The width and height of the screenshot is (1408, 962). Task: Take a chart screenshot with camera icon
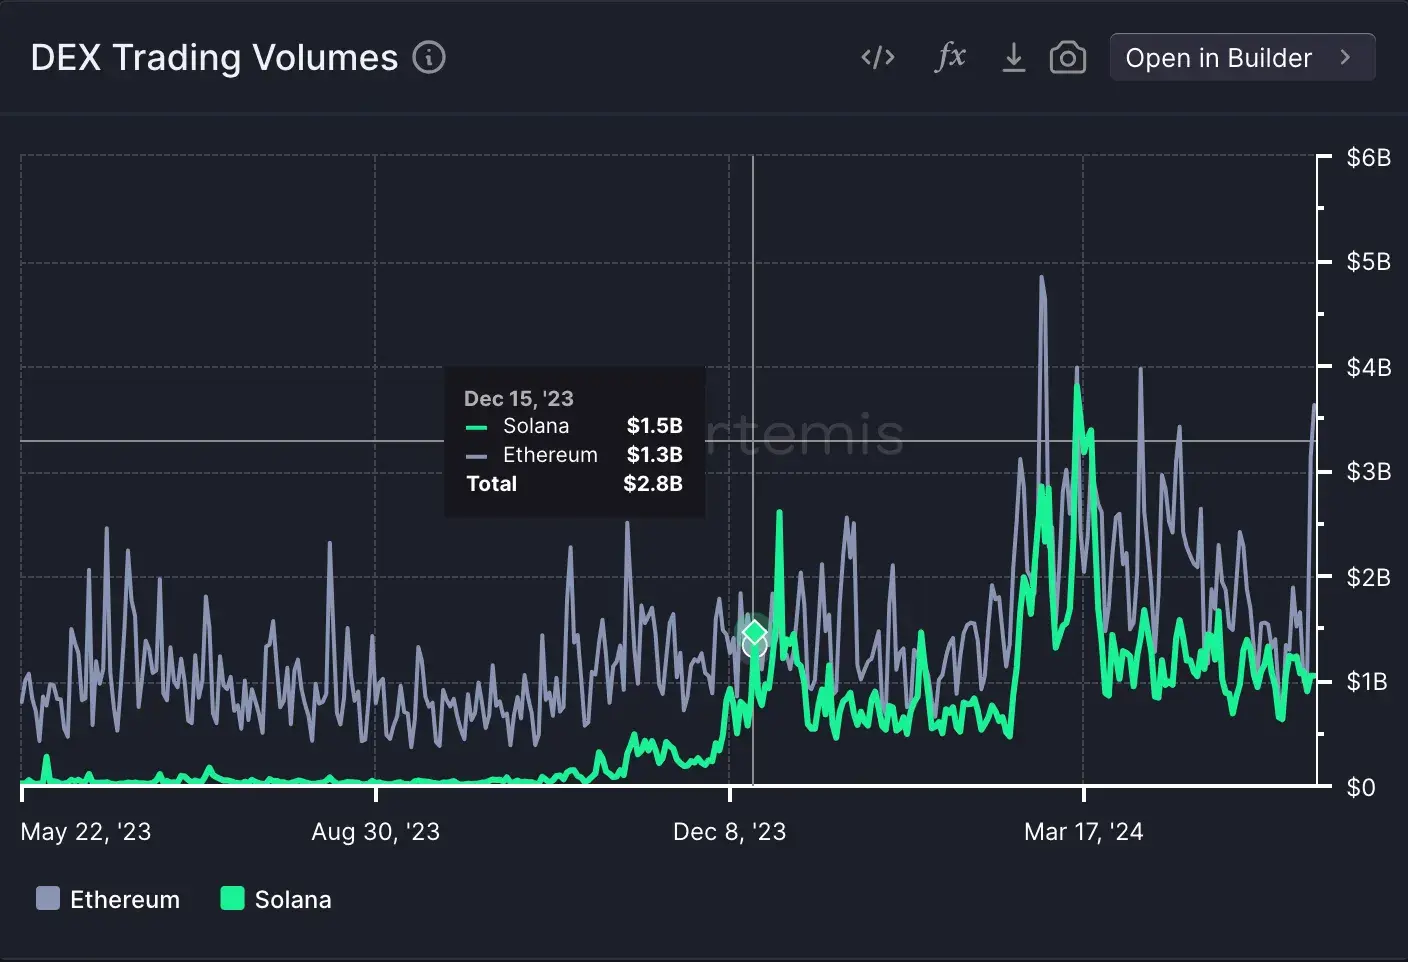(1068, 58)
